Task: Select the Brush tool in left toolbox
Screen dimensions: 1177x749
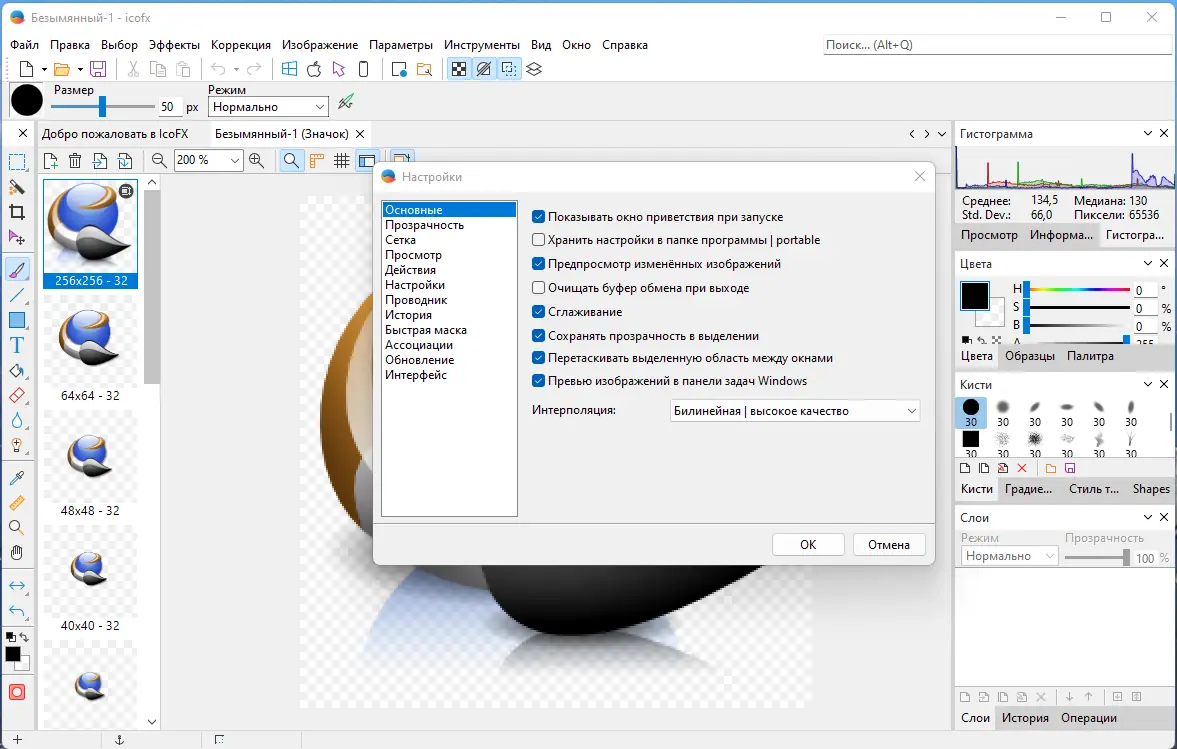Action: [x=17, y=269]
